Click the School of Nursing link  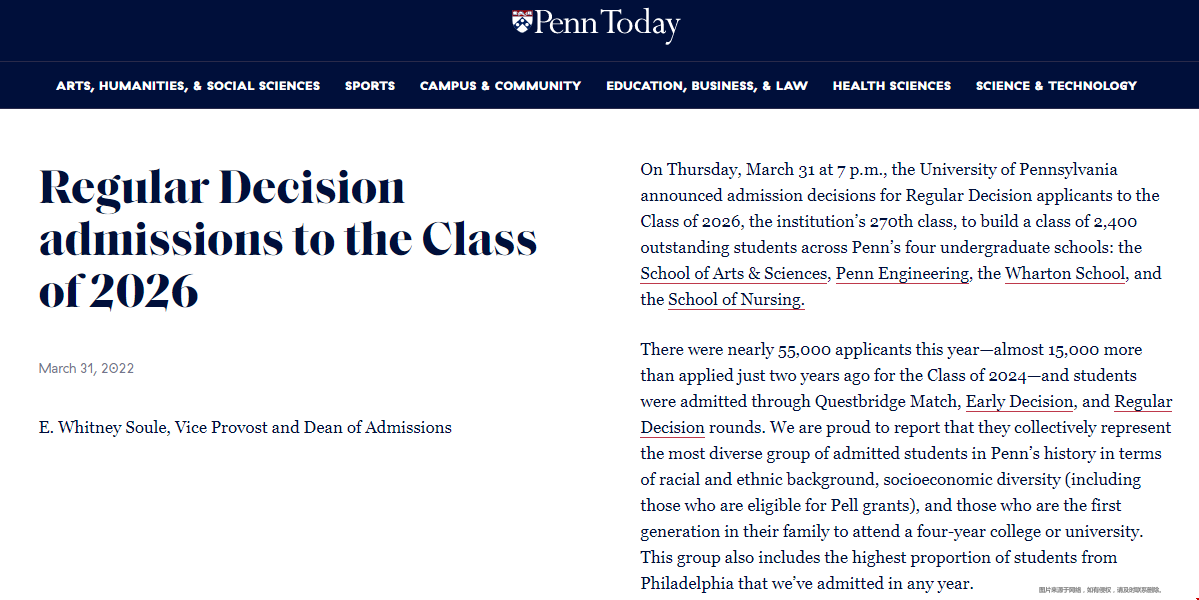click(736, 300)
